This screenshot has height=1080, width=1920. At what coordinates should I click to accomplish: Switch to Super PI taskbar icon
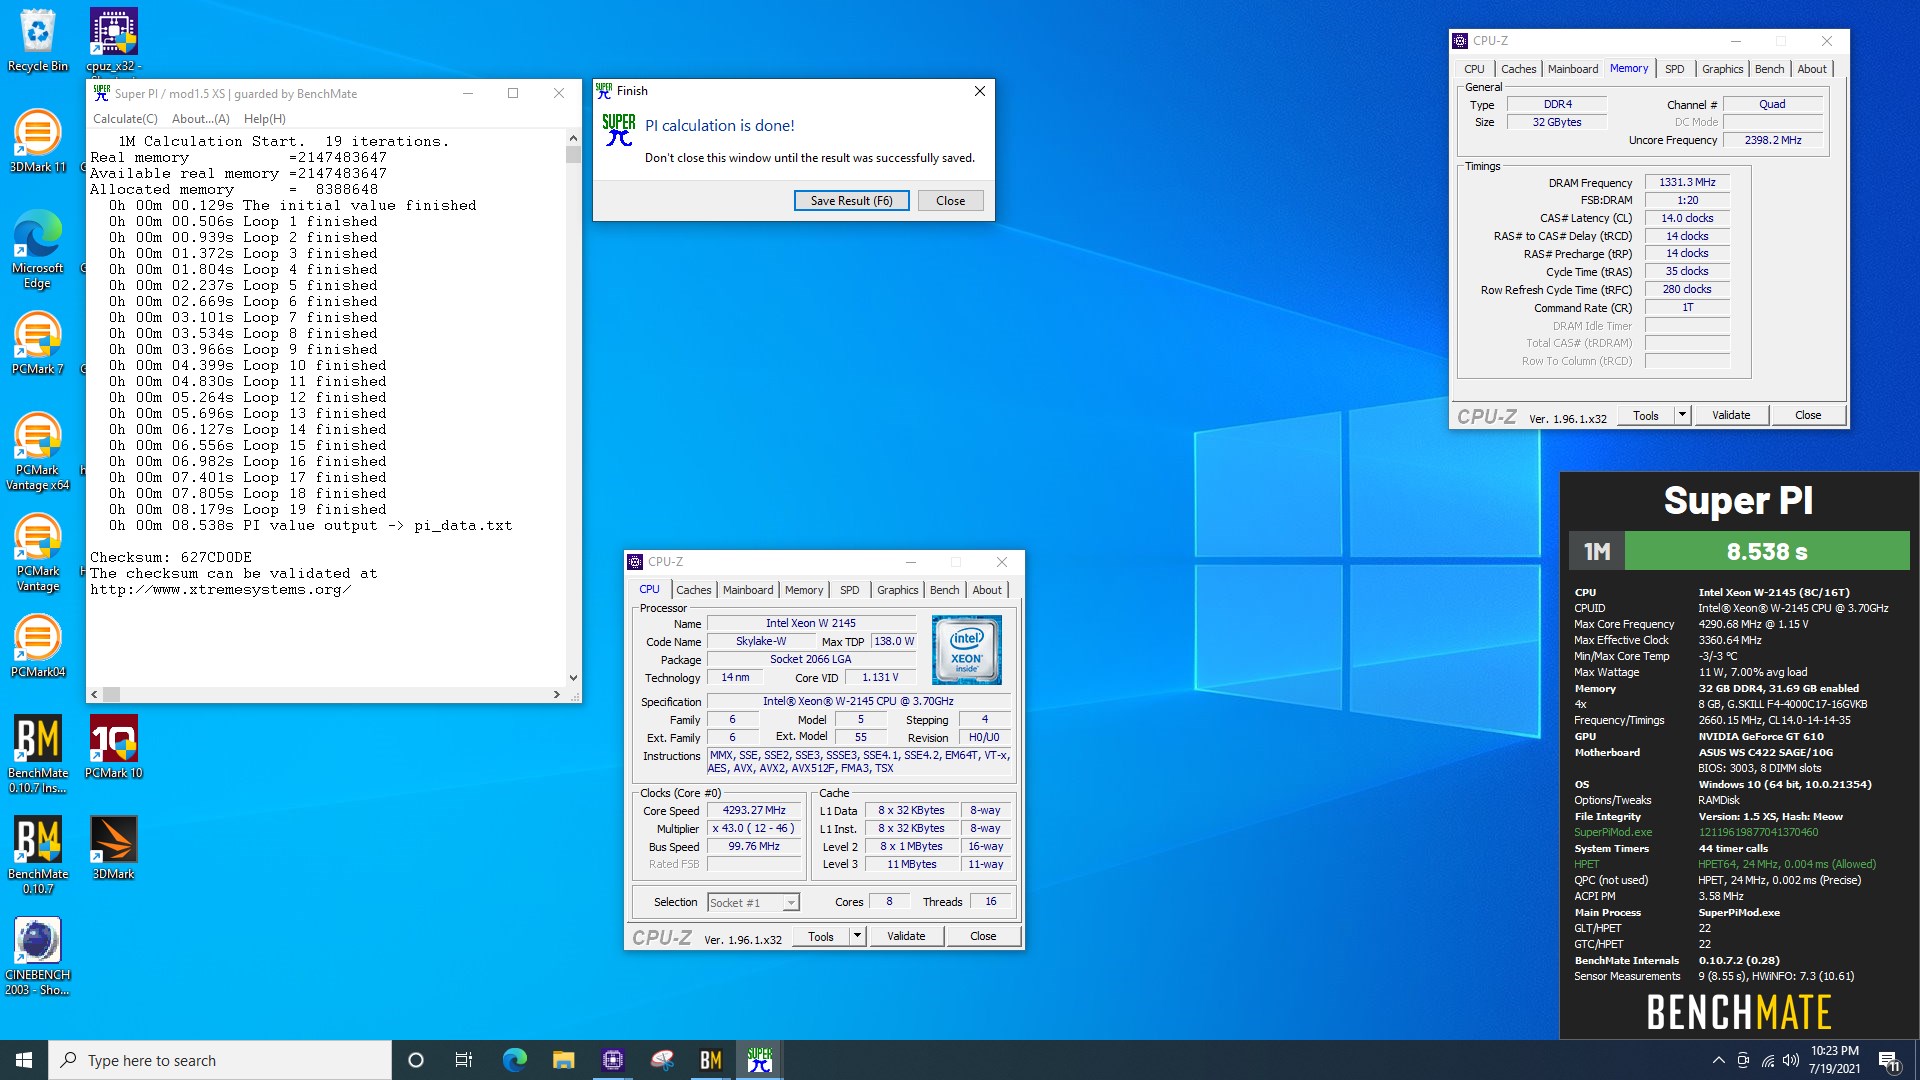tap(760, 1060)
